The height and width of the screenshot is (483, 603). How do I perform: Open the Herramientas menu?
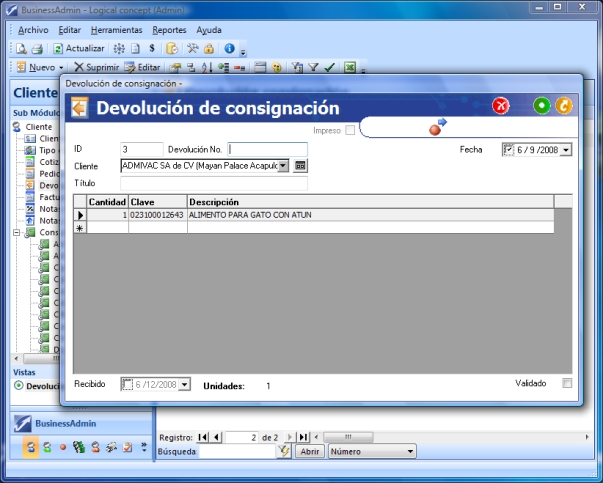(x=116, y=30)
